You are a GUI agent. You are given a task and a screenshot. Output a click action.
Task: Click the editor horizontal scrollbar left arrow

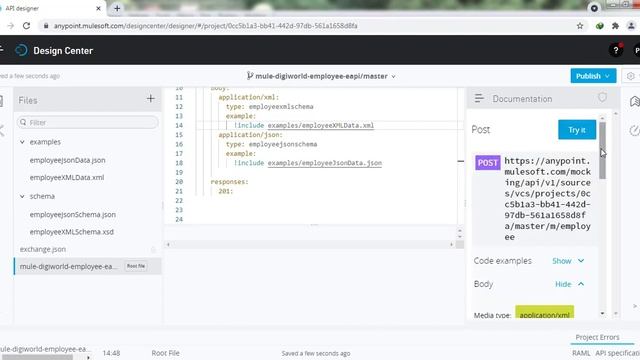click(168, 244)
